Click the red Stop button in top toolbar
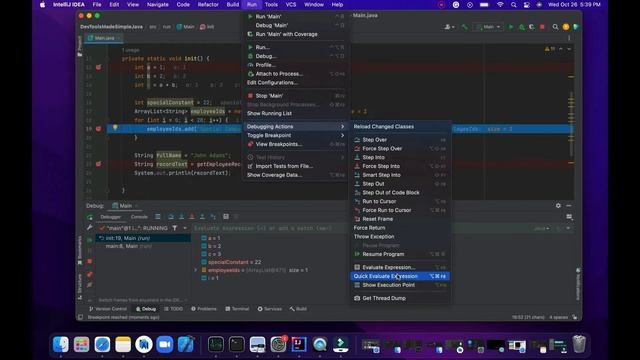Image resolution: width=640 pixels, height=360 pixels. [542, 27]
